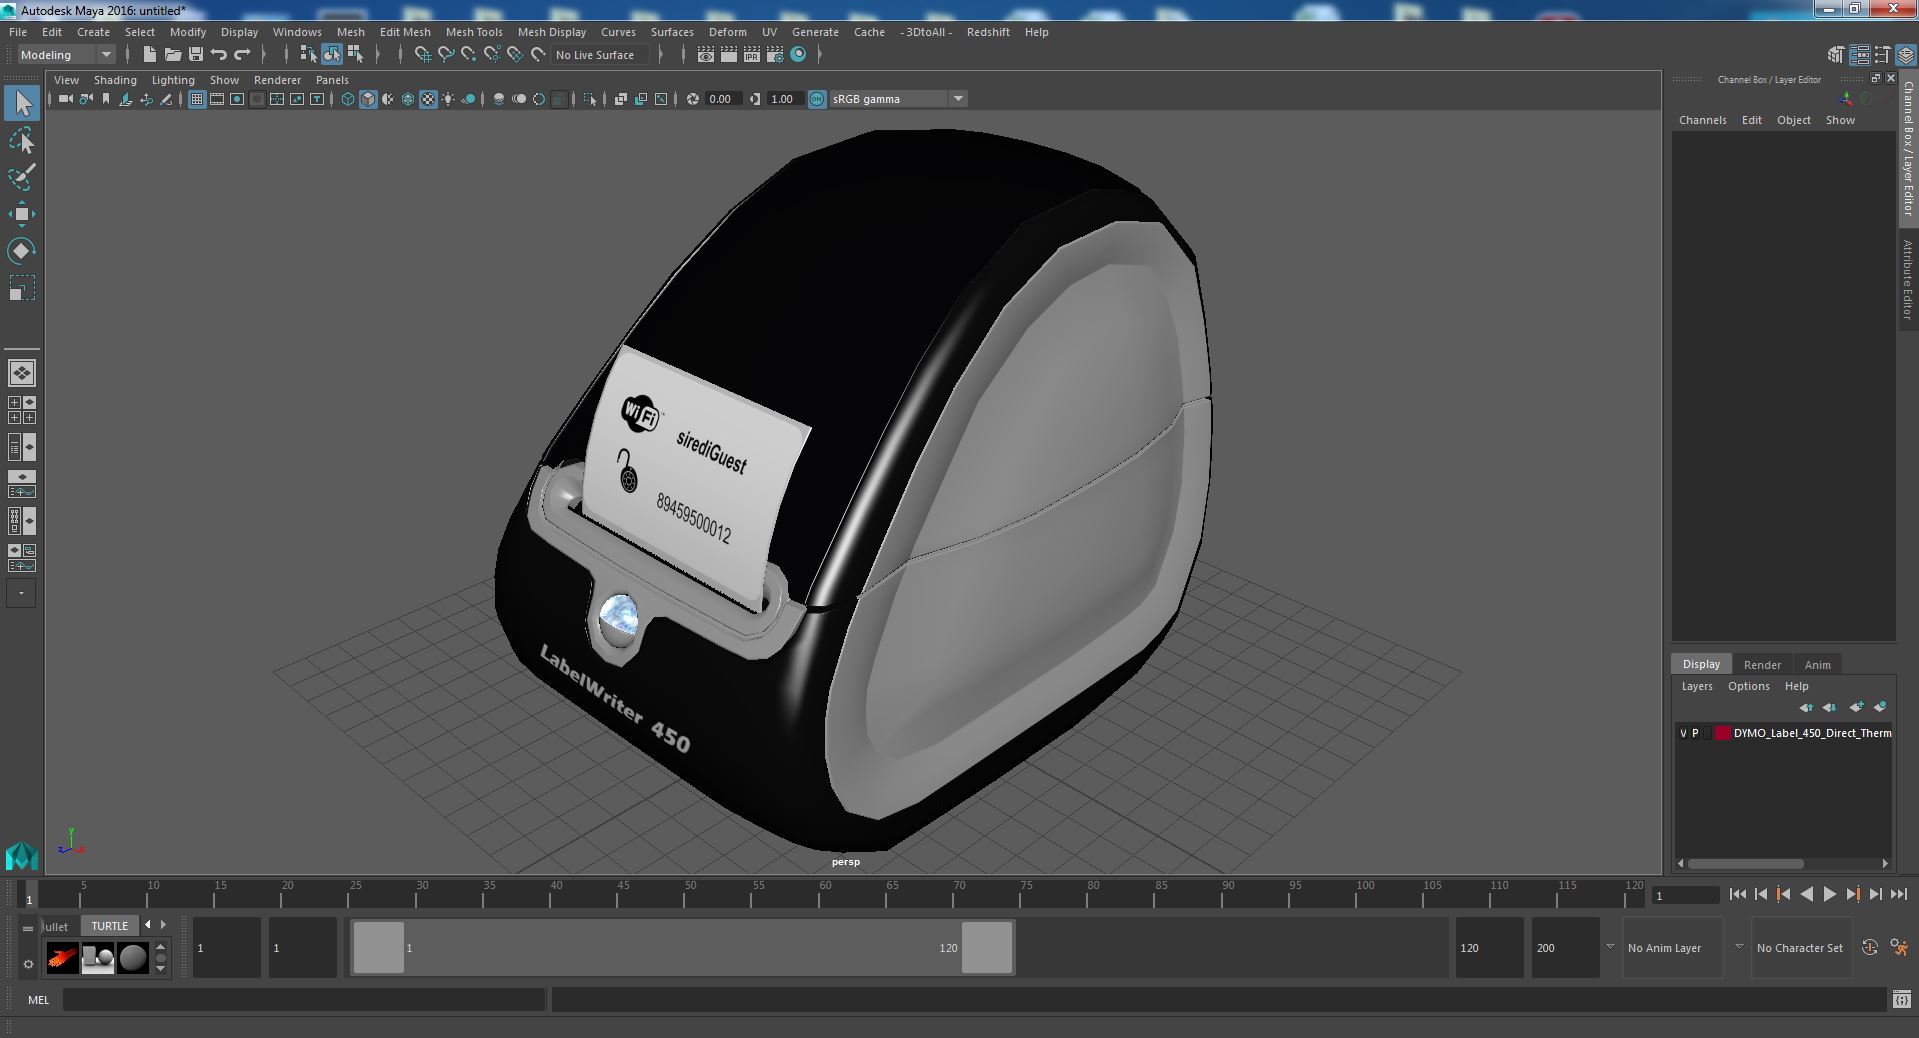Click the MEL command line input
1919x1038 pixels.
point(303,999)
